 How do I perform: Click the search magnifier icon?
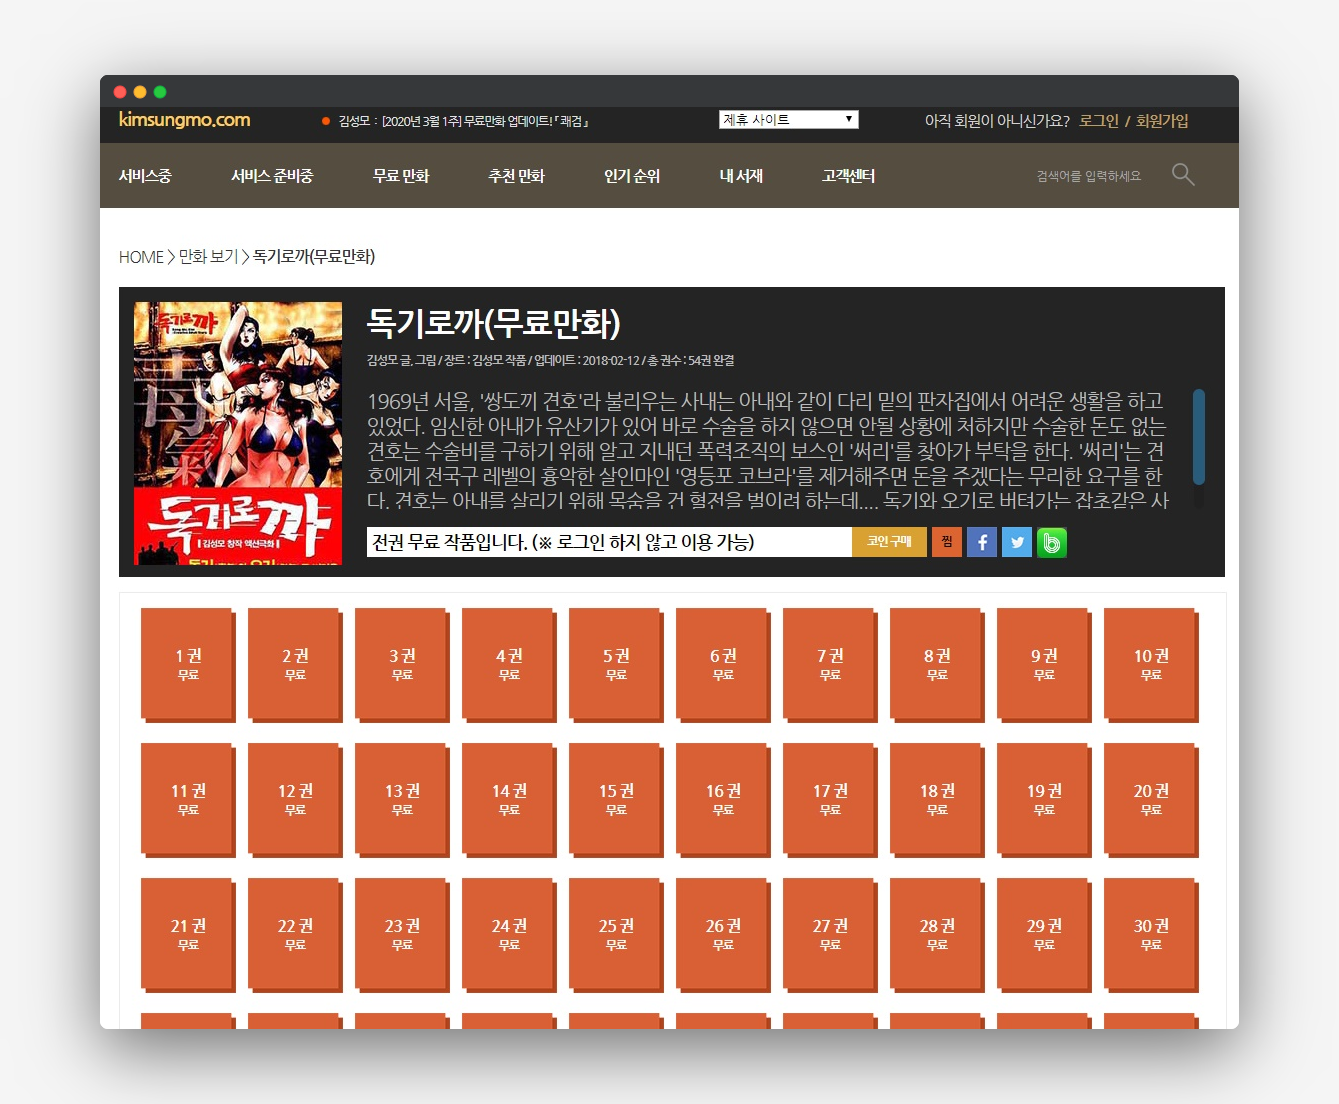1183,175
